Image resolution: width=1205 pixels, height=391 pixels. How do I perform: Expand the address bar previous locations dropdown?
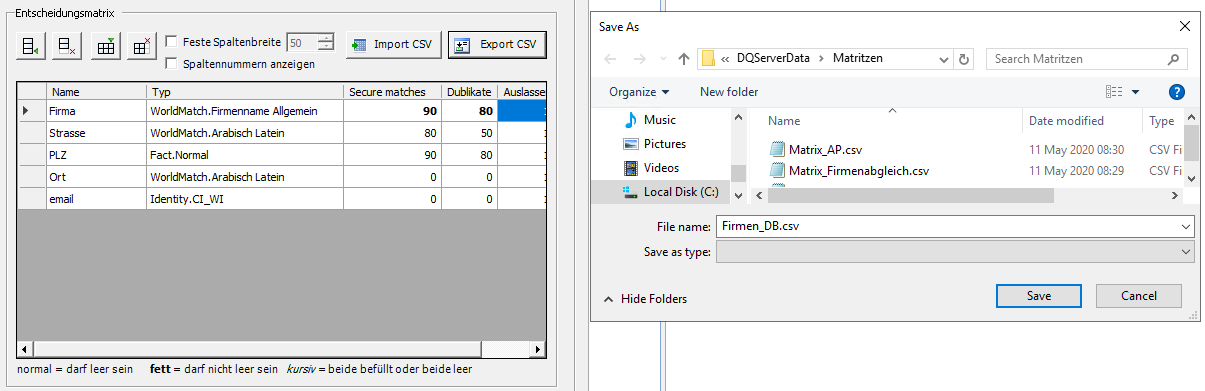tap(943, 59)
